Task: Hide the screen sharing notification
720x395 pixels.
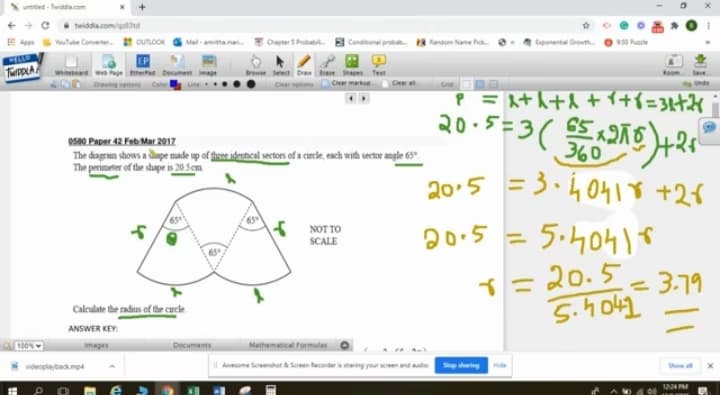Action: [x=500, y=366]
